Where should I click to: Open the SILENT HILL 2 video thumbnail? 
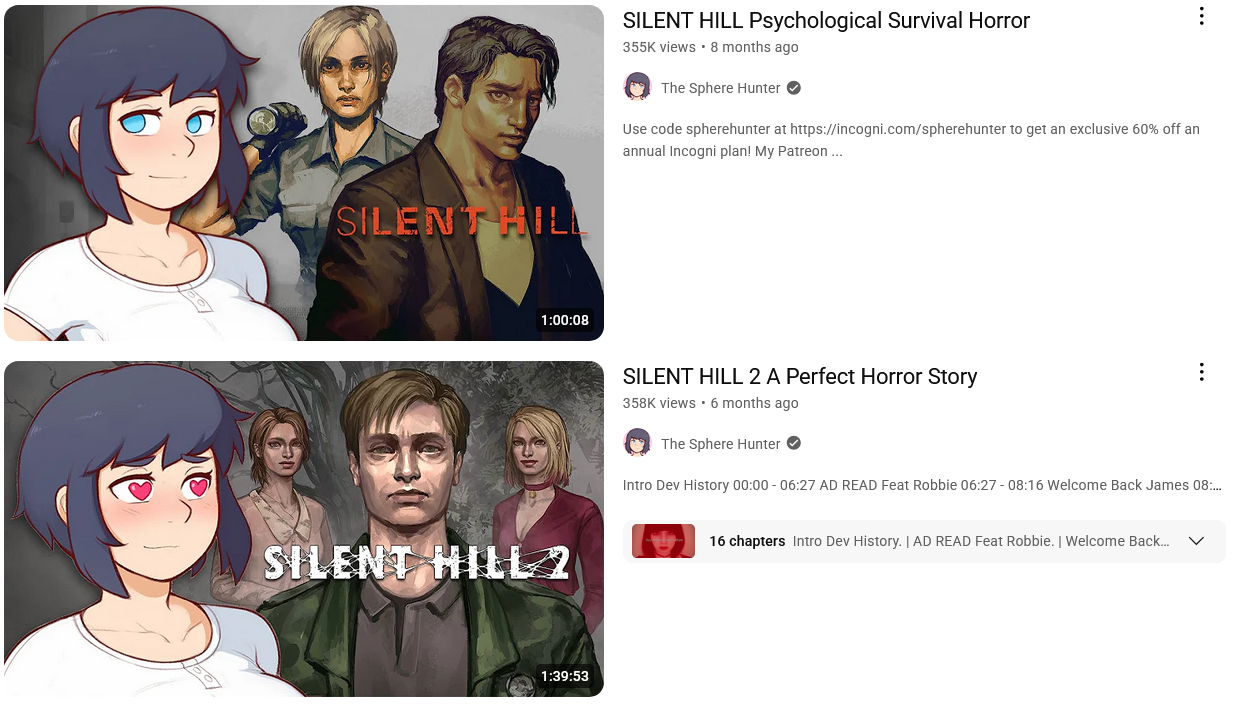[x=304, y=529]
